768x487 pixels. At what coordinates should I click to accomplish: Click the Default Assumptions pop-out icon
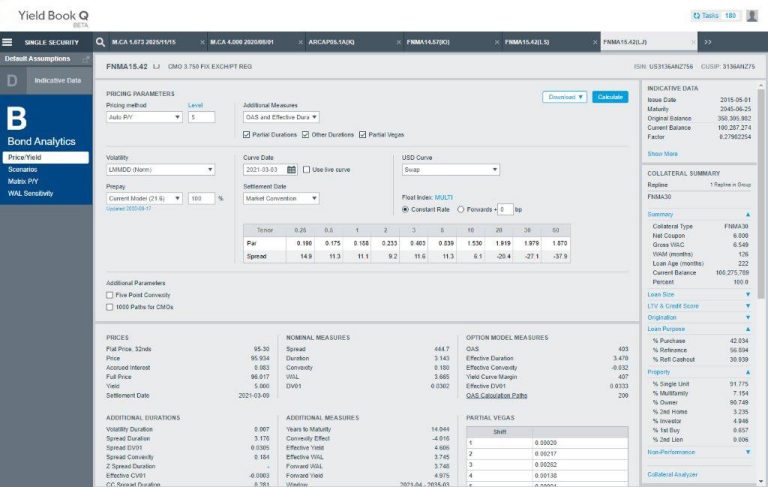(x=86, y=59)
